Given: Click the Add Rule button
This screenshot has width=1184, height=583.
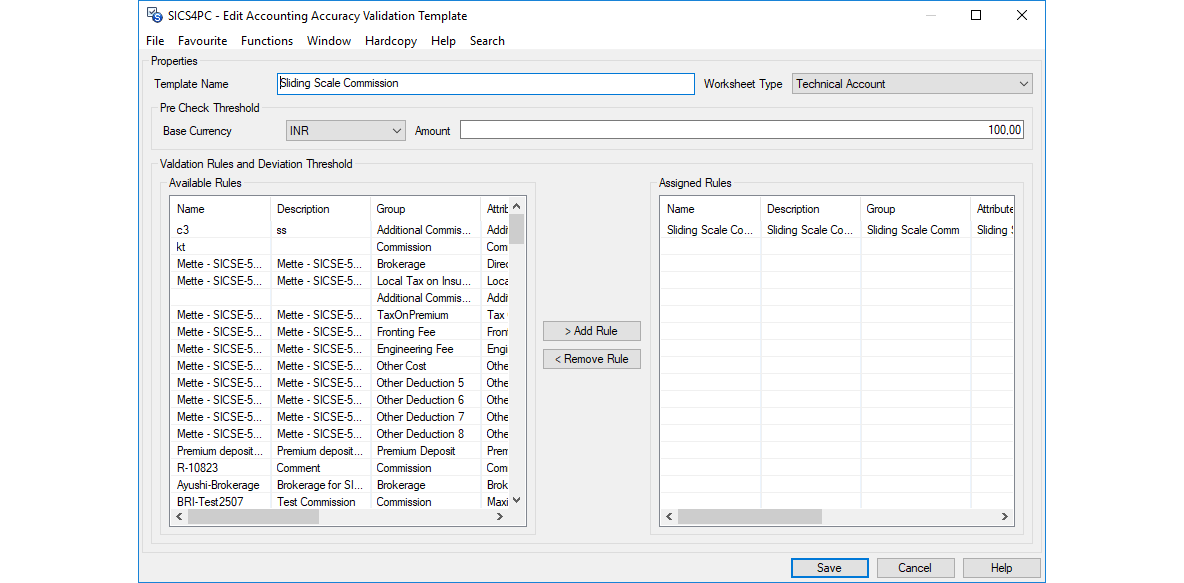Looking at the screenshot, I should click(591, 330).
